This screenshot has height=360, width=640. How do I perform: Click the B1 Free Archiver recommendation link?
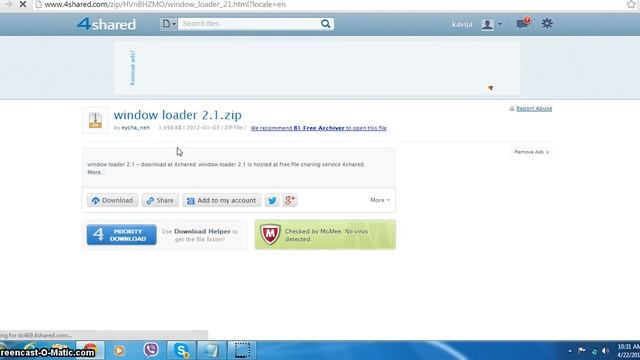[x=318, y=128]
